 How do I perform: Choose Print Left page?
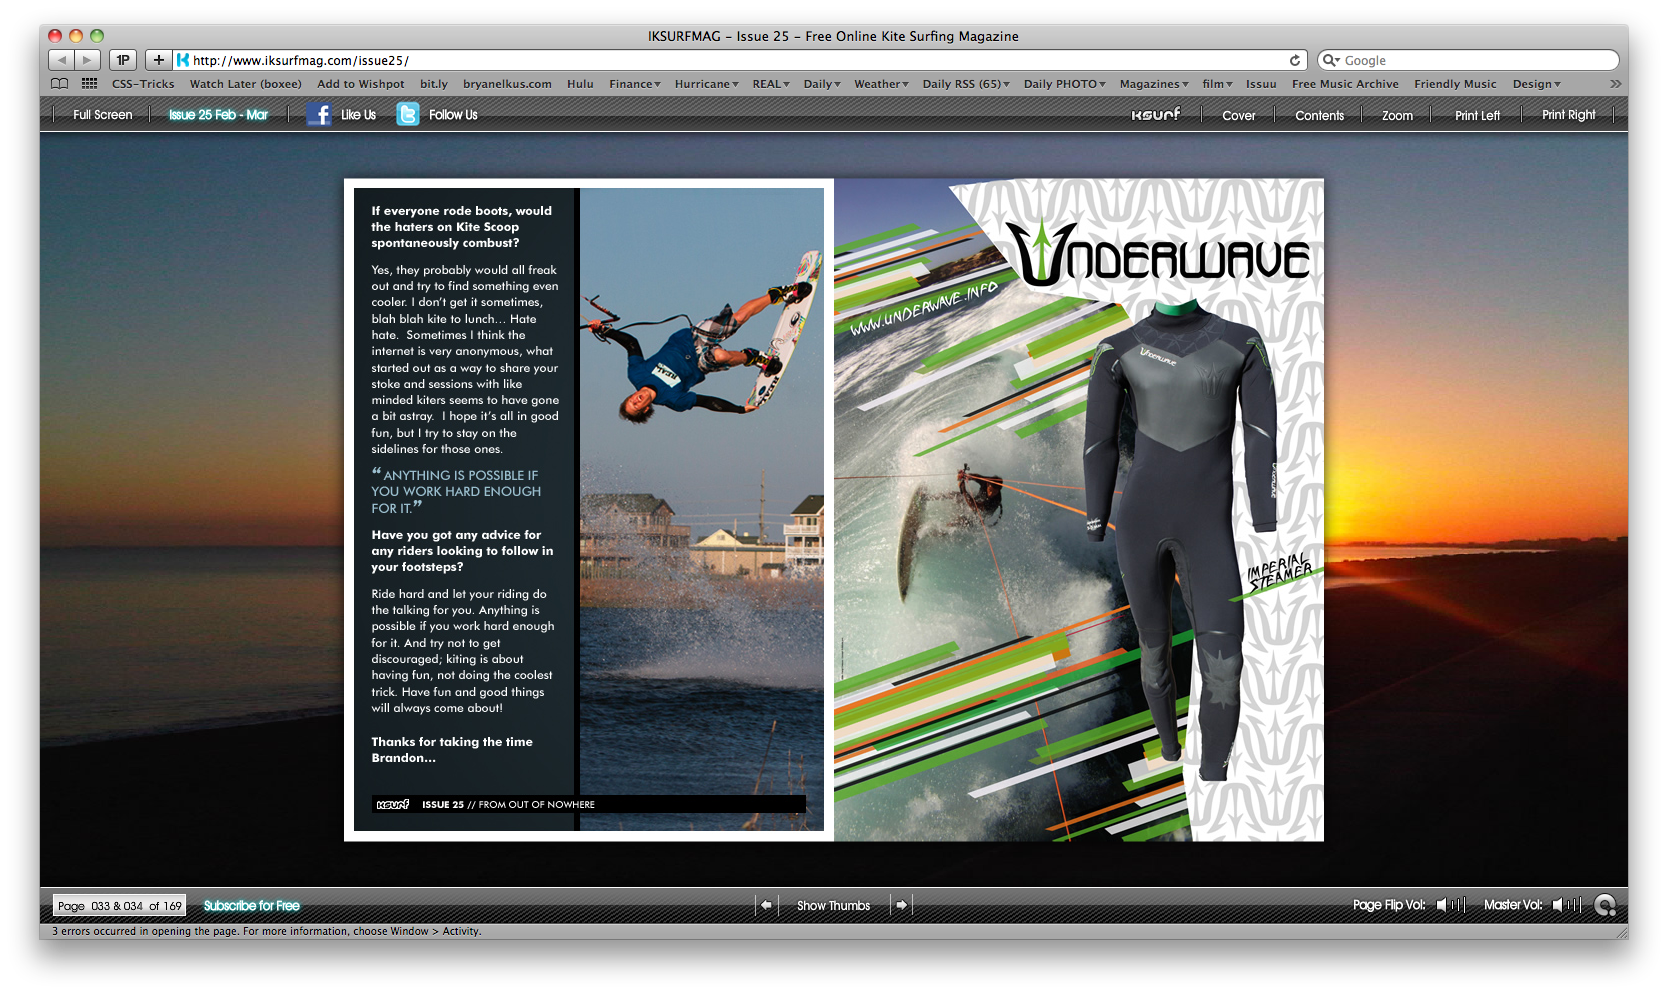(x=1477, y=116)
